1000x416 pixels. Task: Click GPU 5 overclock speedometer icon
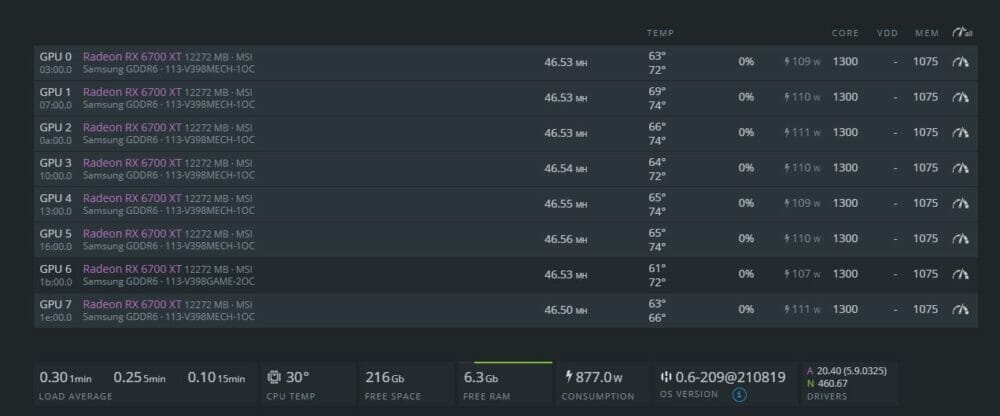pos(960,239)
